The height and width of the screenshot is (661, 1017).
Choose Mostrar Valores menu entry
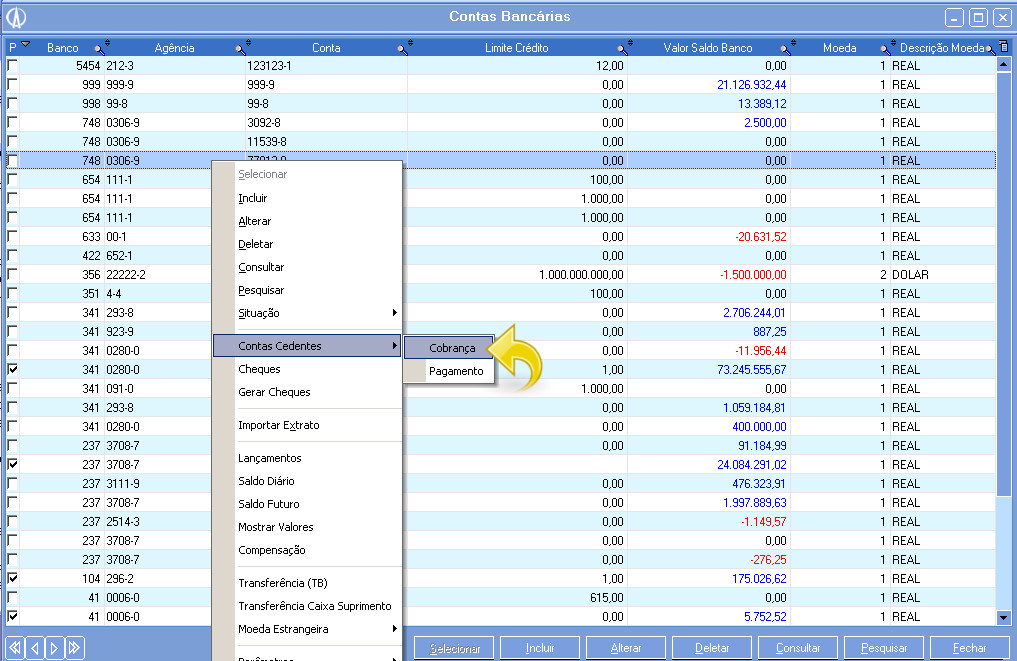pos(307,527)
